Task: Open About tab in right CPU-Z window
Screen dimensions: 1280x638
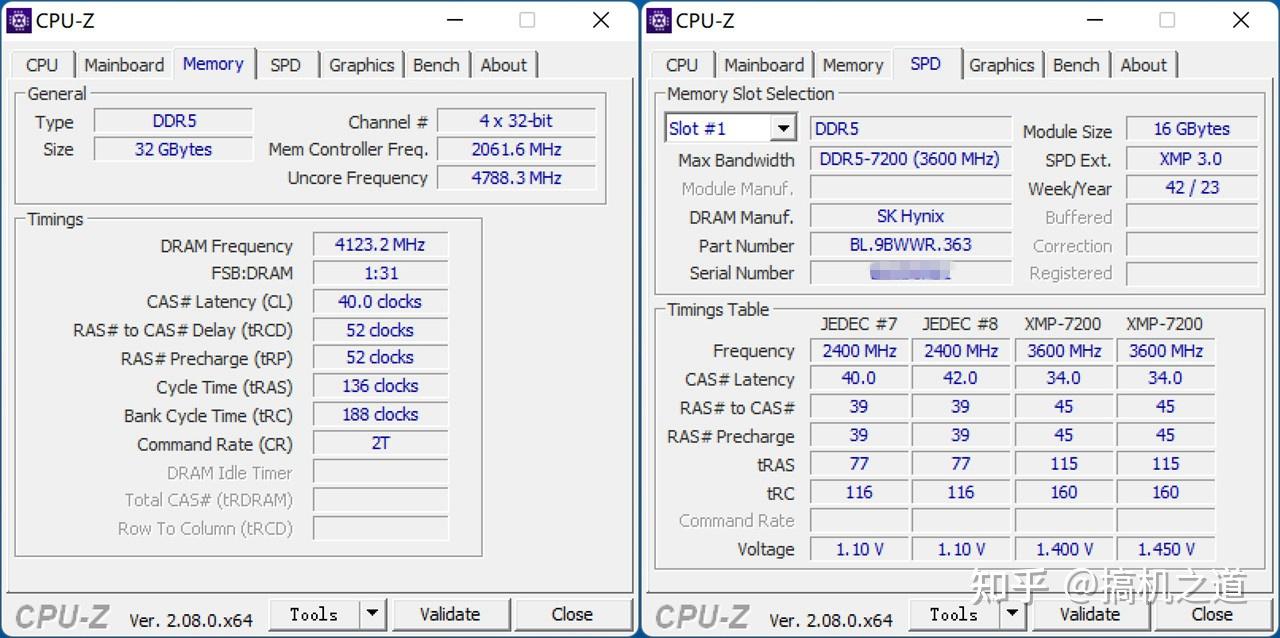Action: click(x=1143, y=65)
